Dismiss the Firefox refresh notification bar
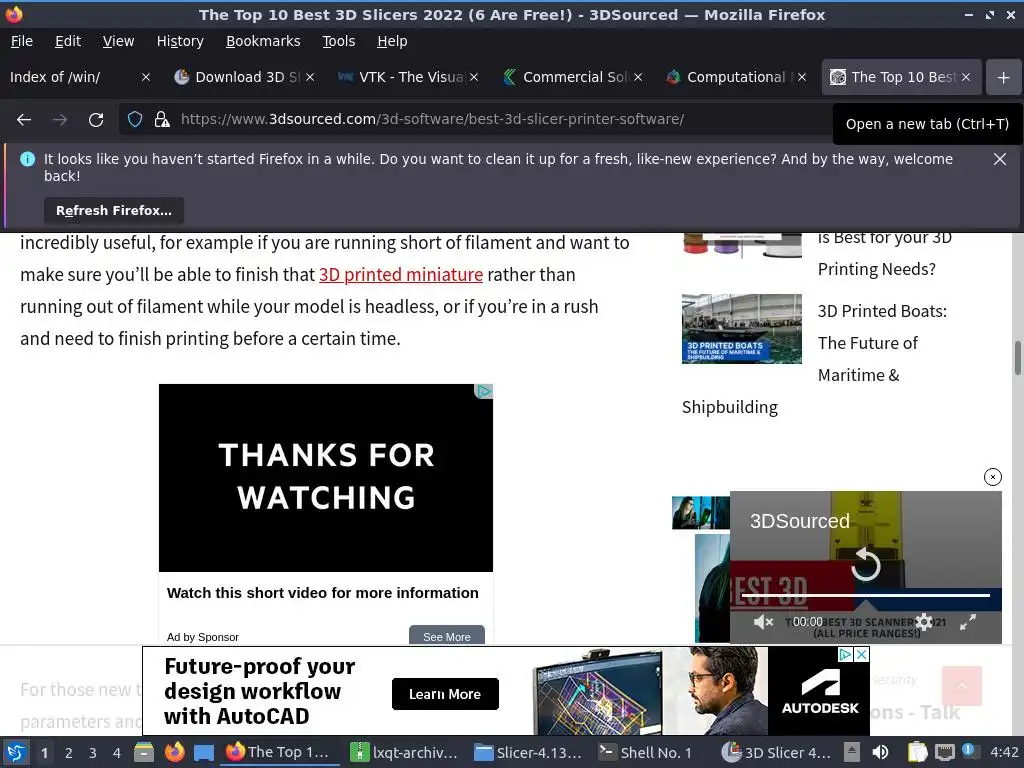 click(999, 159)
